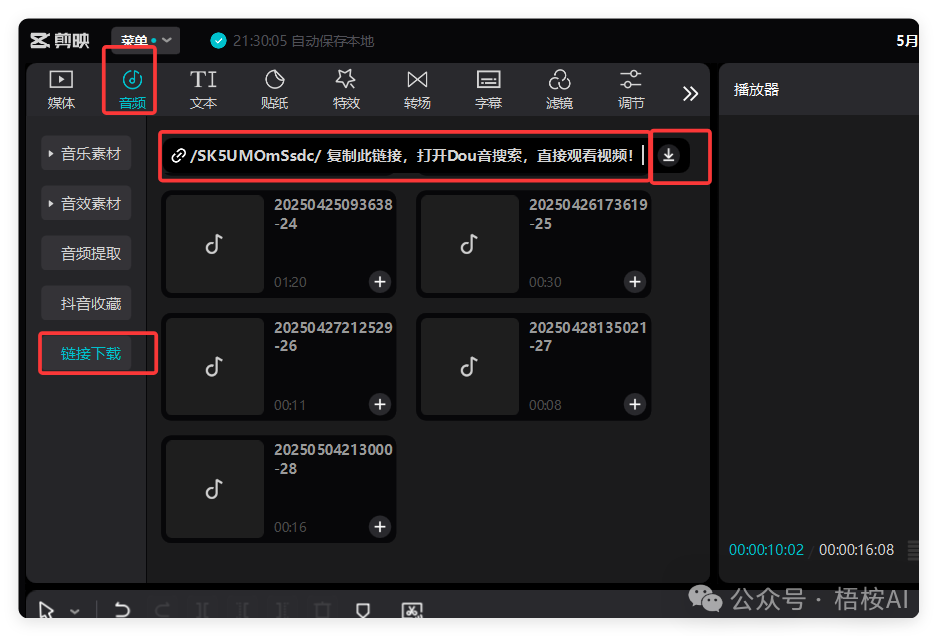
Task: Show more tabs with the double-chevron arrow
Action: click(690, 93)
